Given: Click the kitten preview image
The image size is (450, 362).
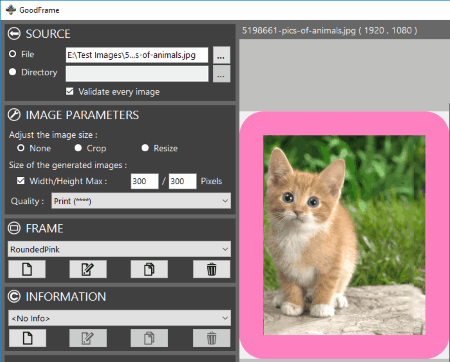Looking at the screenshot, I should coord(344,235).
